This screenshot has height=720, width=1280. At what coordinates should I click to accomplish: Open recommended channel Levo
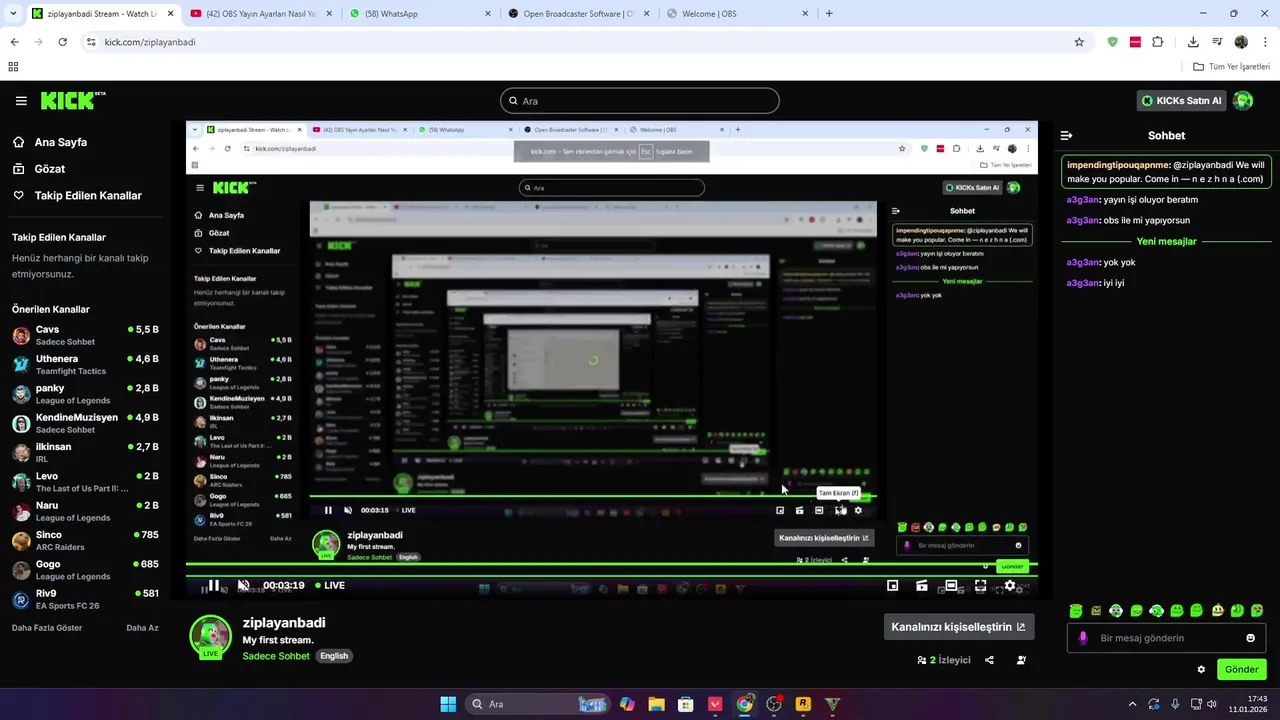[84, 482]
